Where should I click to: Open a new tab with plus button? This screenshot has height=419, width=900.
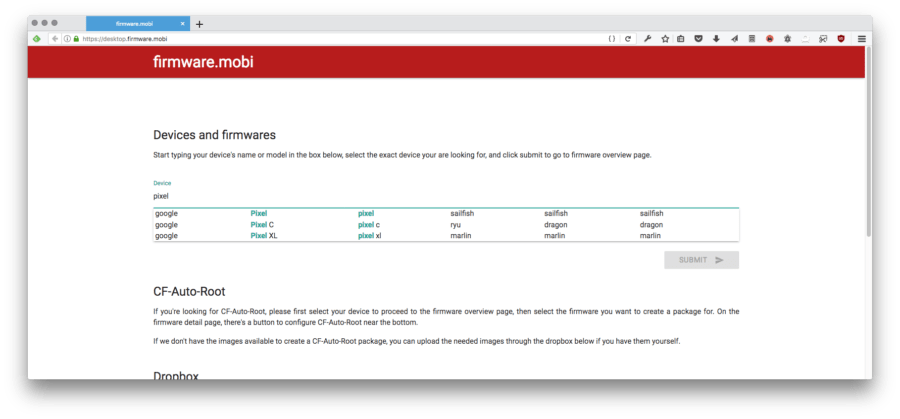pos(199,24)
